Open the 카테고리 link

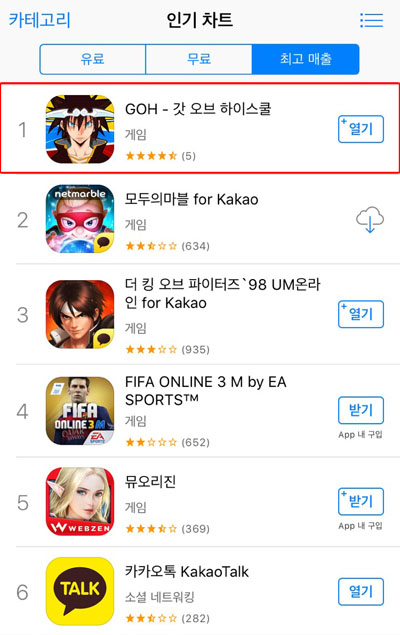coord(40,20)
